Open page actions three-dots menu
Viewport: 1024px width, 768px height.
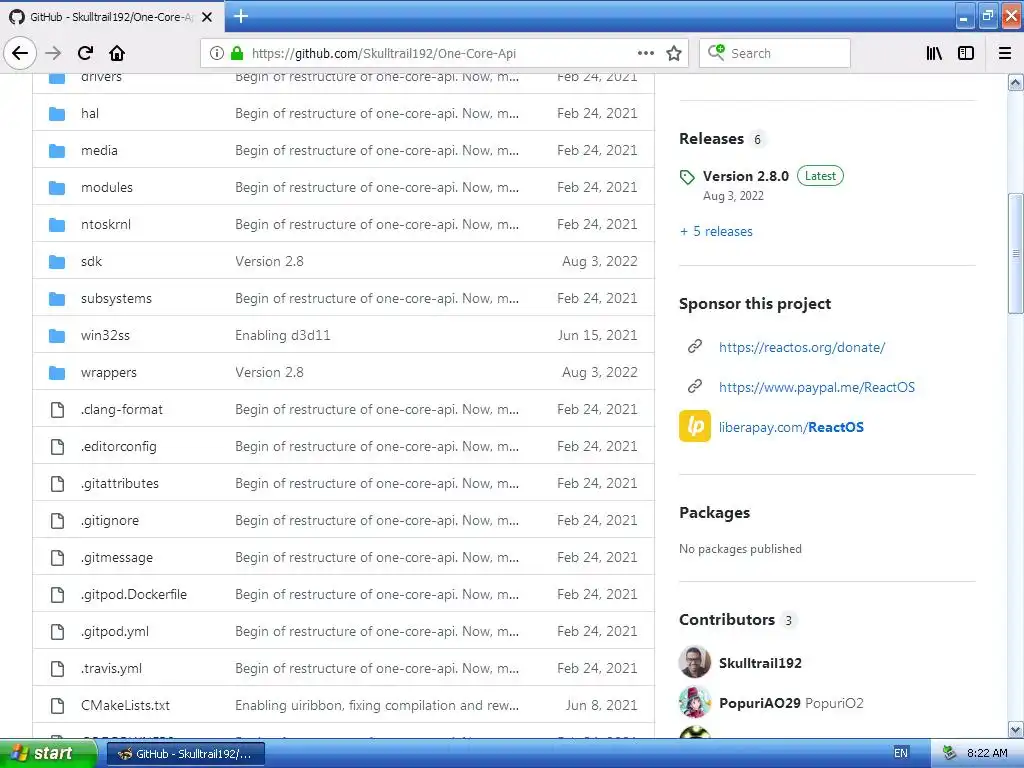point(645,54)
